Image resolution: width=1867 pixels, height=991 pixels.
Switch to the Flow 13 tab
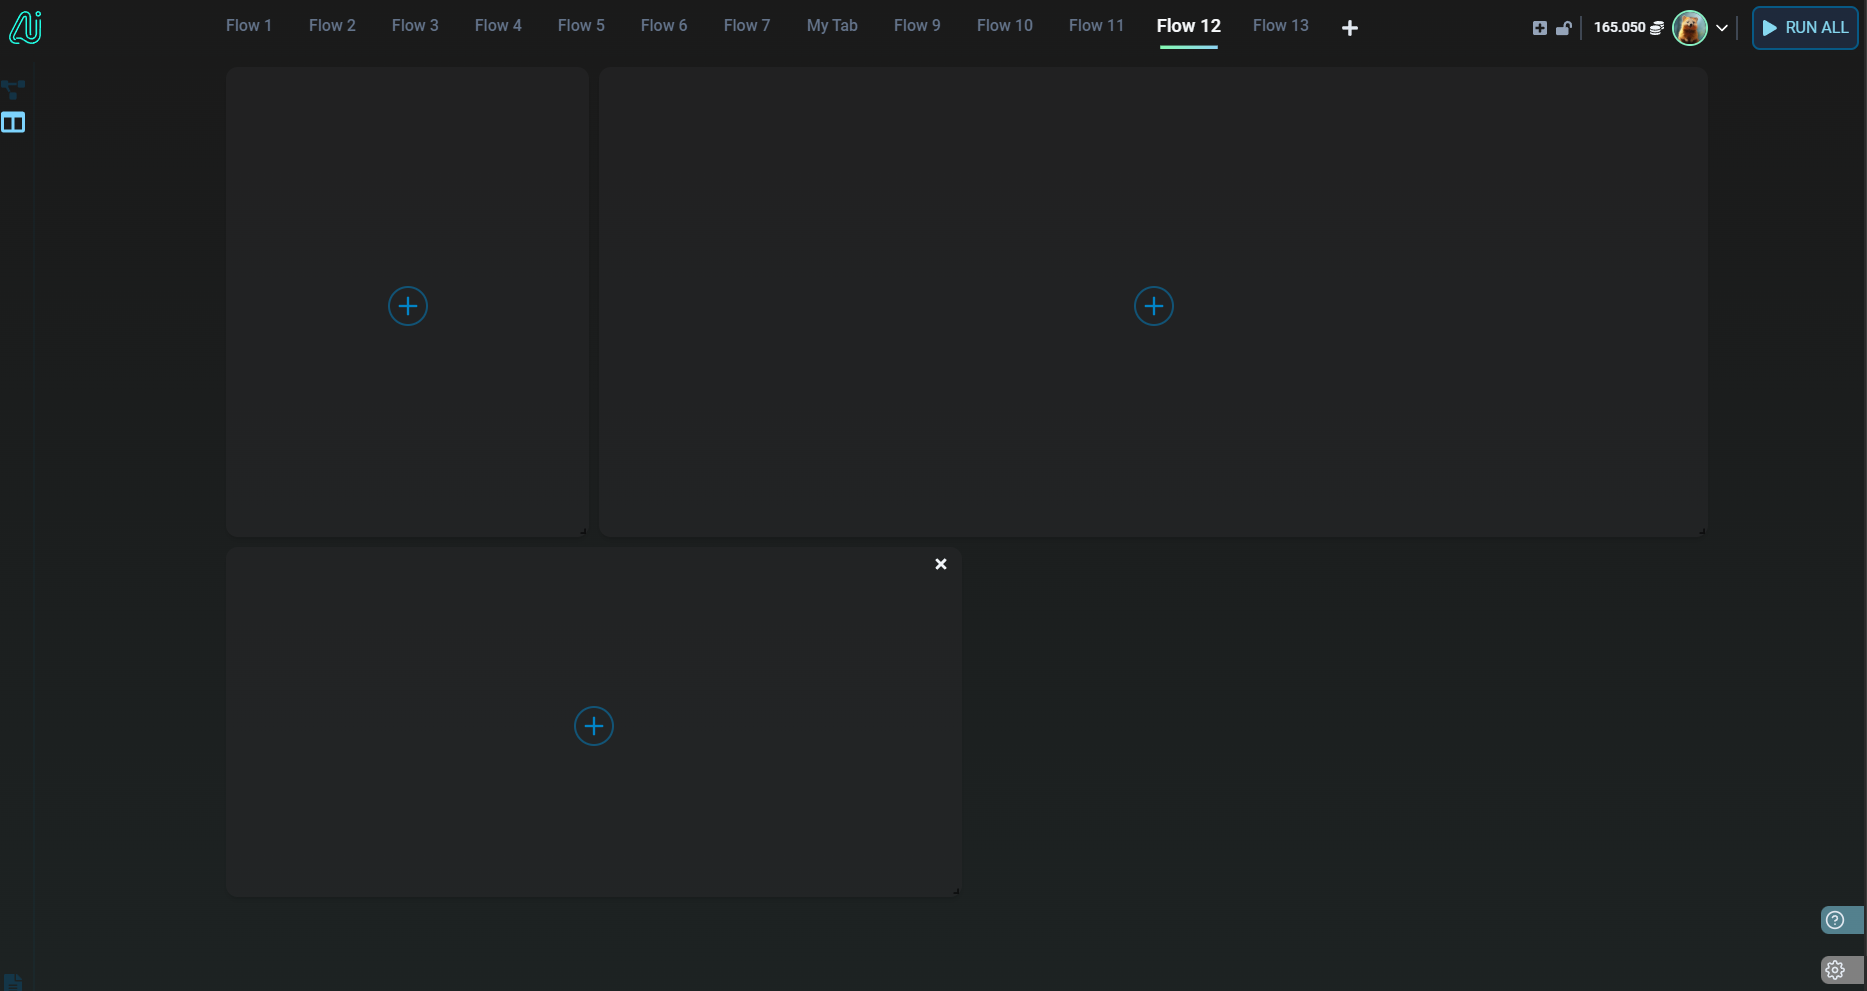(x=1281, y=26)
